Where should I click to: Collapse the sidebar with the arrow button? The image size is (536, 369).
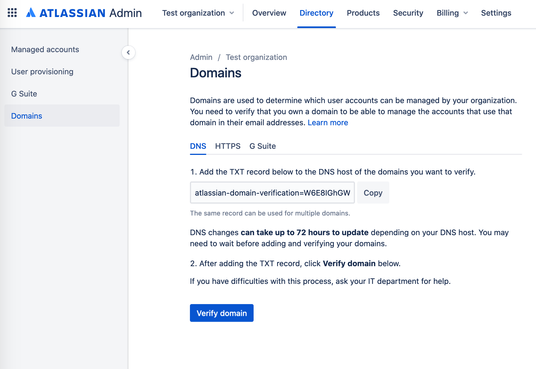128,53
